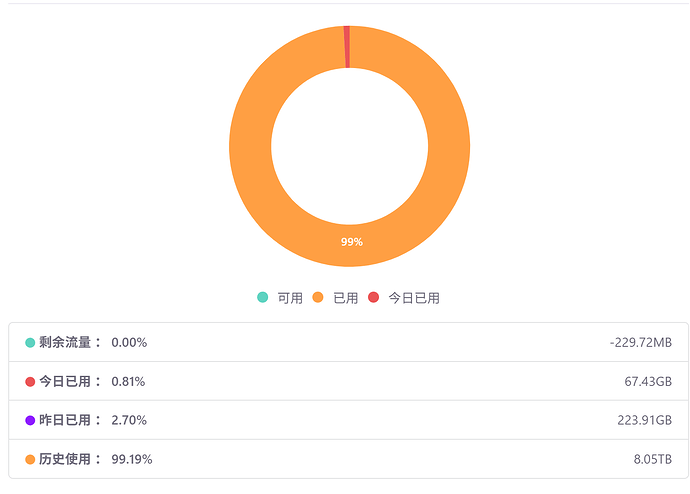Click the teal 可用 legend dot
This screenshot has width=690, height=494.
point(262,297)
